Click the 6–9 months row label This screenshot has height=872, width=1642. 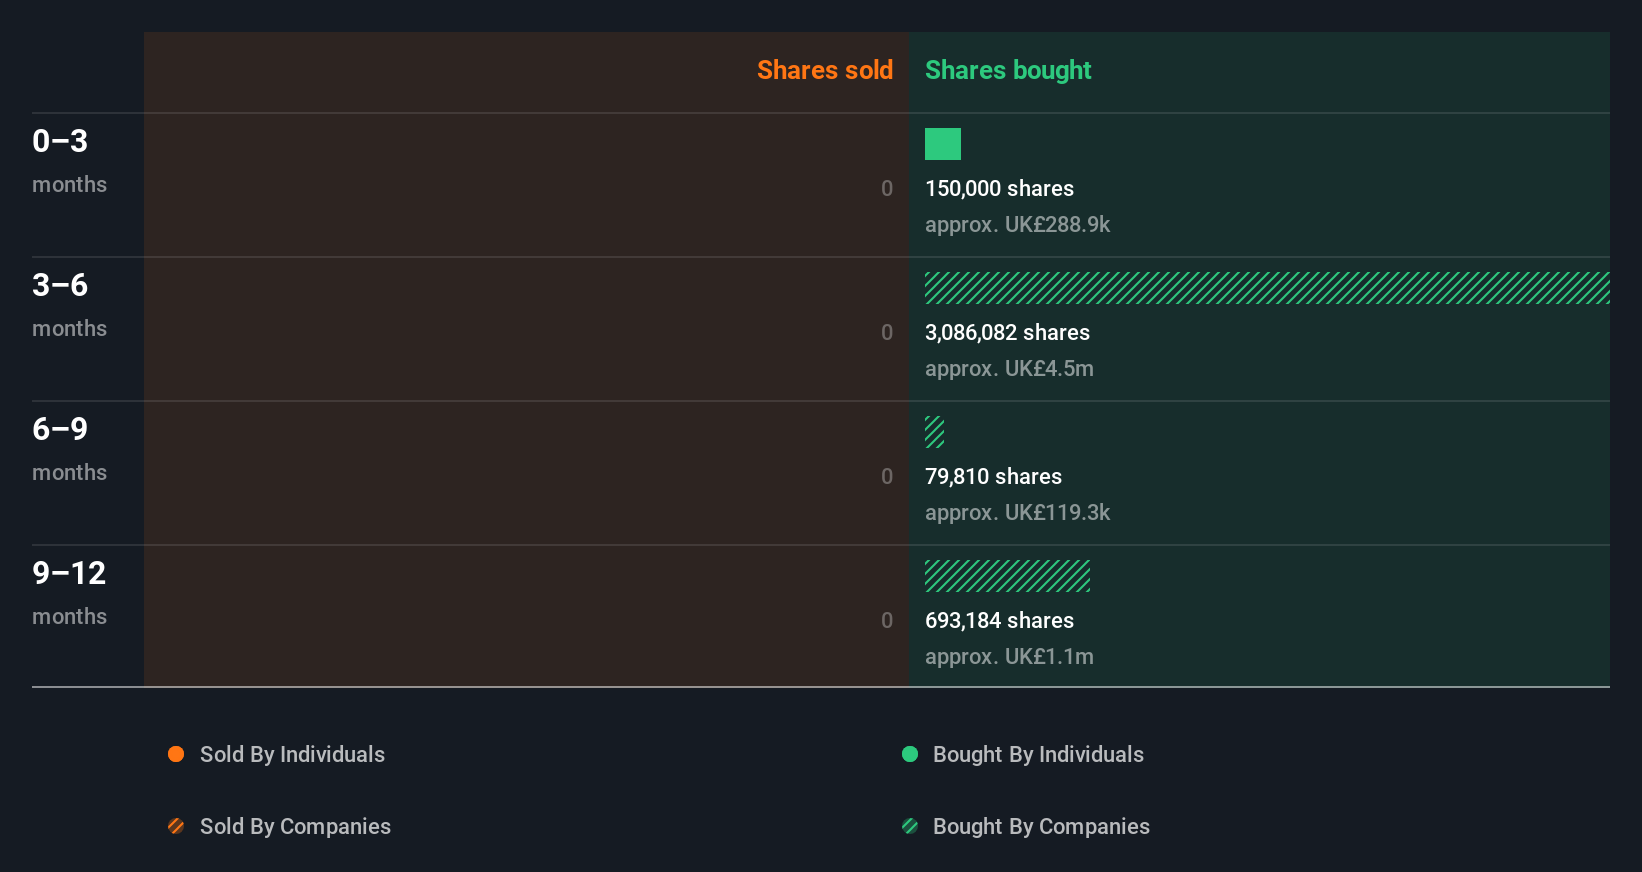click(x=69, y=449)
